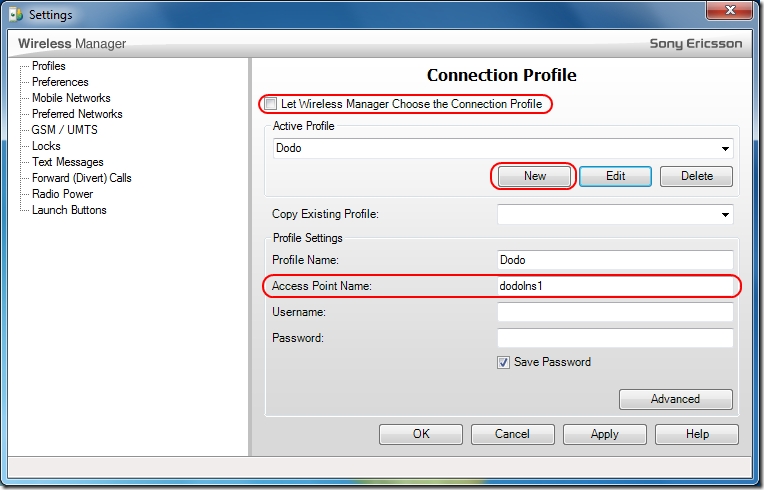The width and height of the screenshot is (764, 490).
Task: Select Forward (Divert) Calls item
Action: 81,178
